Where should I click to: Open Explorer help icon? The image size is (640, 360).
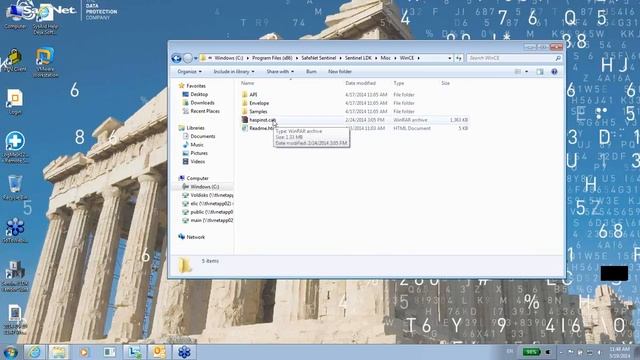pyautogui.click(x=554, y=71)
